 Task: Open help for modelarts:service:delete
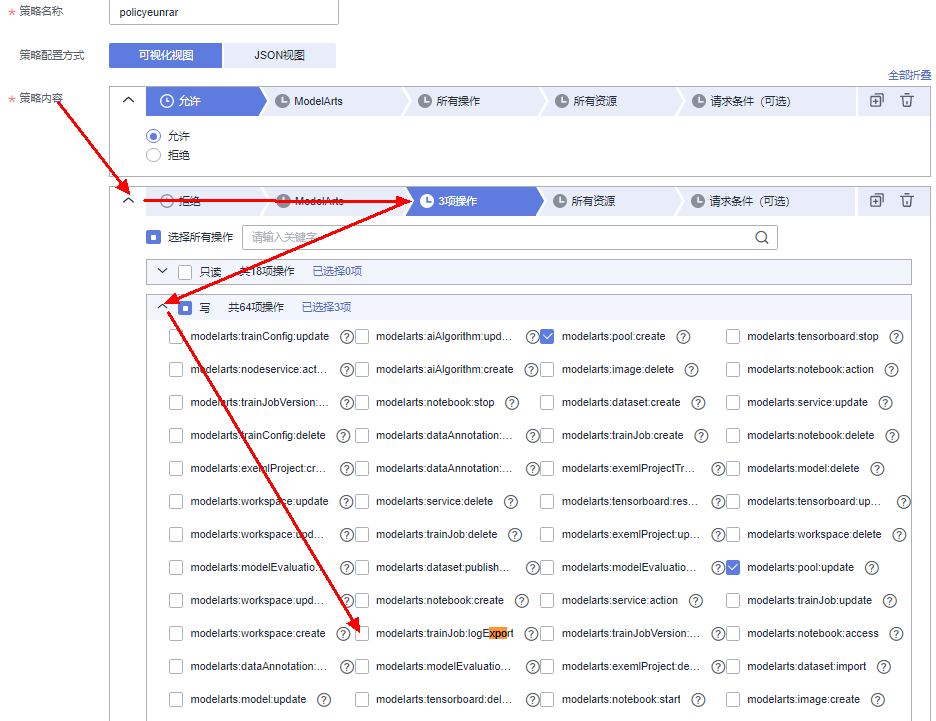(510, 502)
